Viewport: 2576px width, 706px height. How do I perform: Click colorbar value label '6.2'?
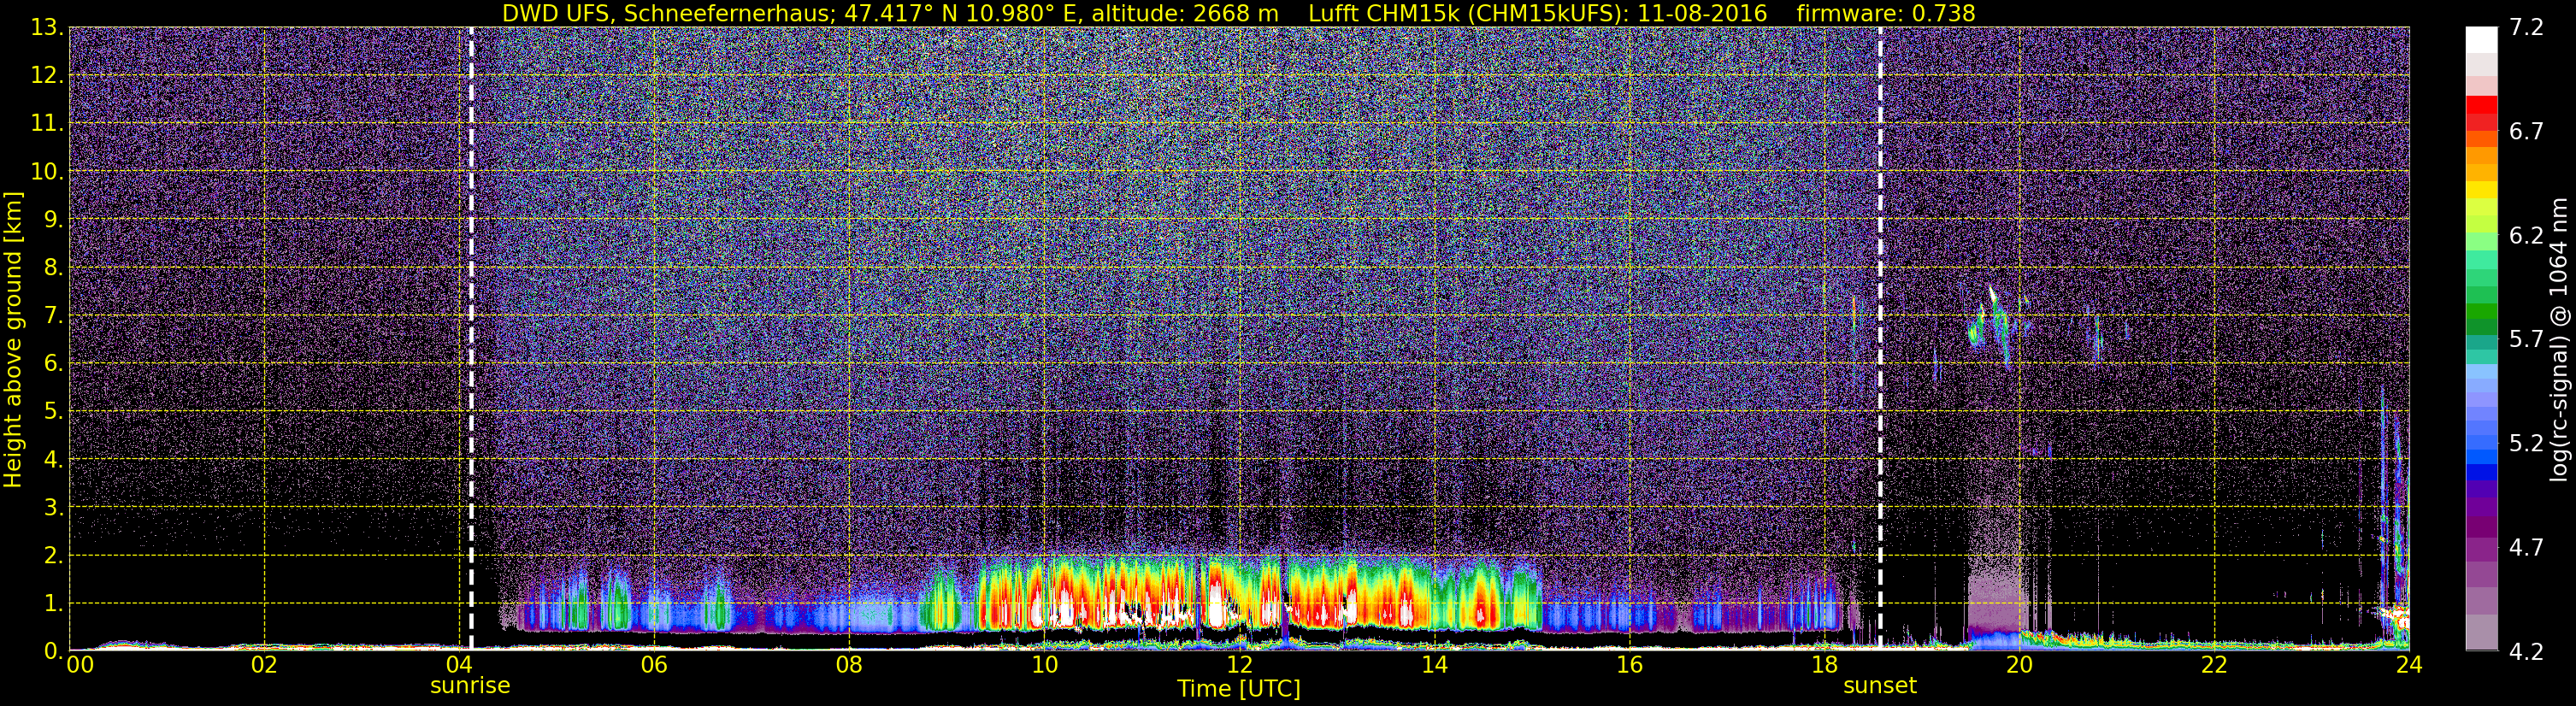point(2526,235)
